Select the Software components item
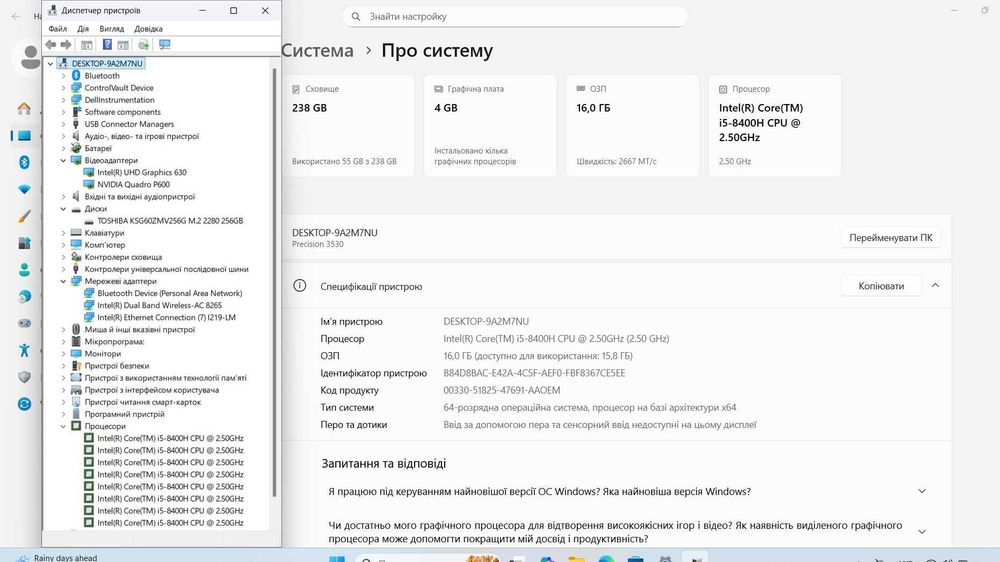 pyautogui.click(x=122, y=112)
